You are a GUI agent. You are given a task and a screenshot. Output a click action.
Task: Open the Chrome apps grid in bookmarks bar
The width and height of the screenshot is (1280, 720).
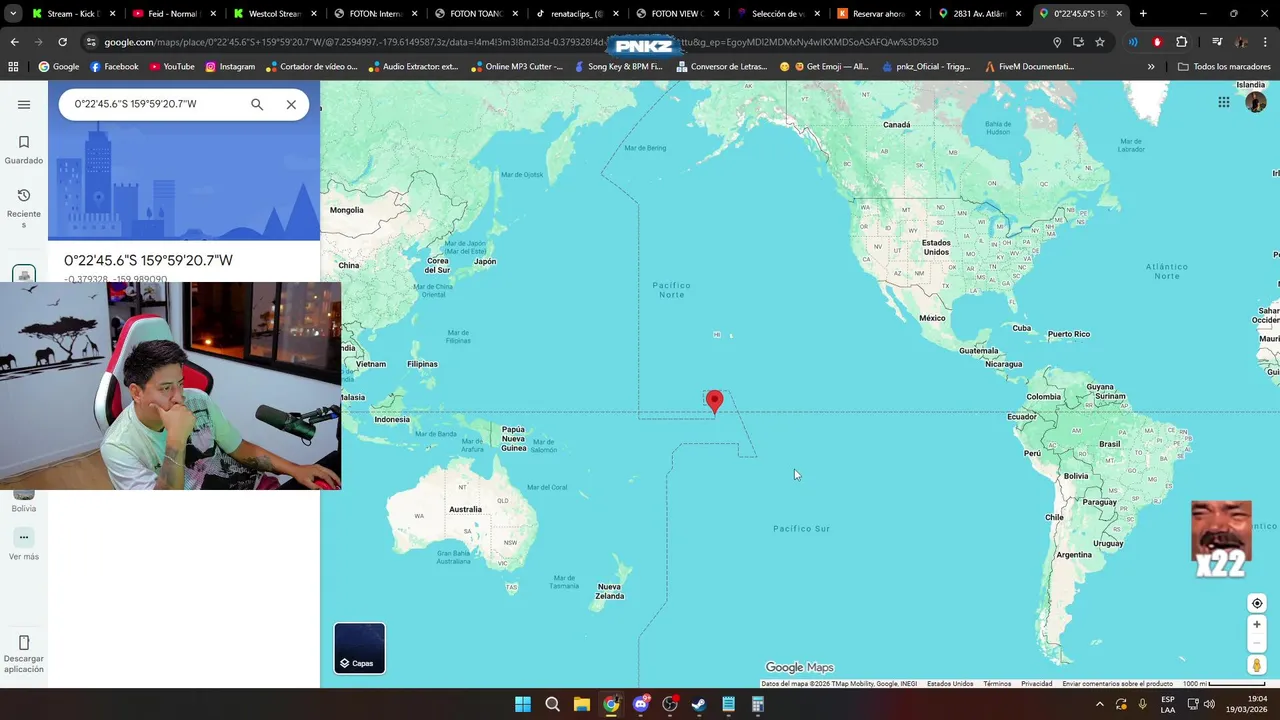point(13,67)
